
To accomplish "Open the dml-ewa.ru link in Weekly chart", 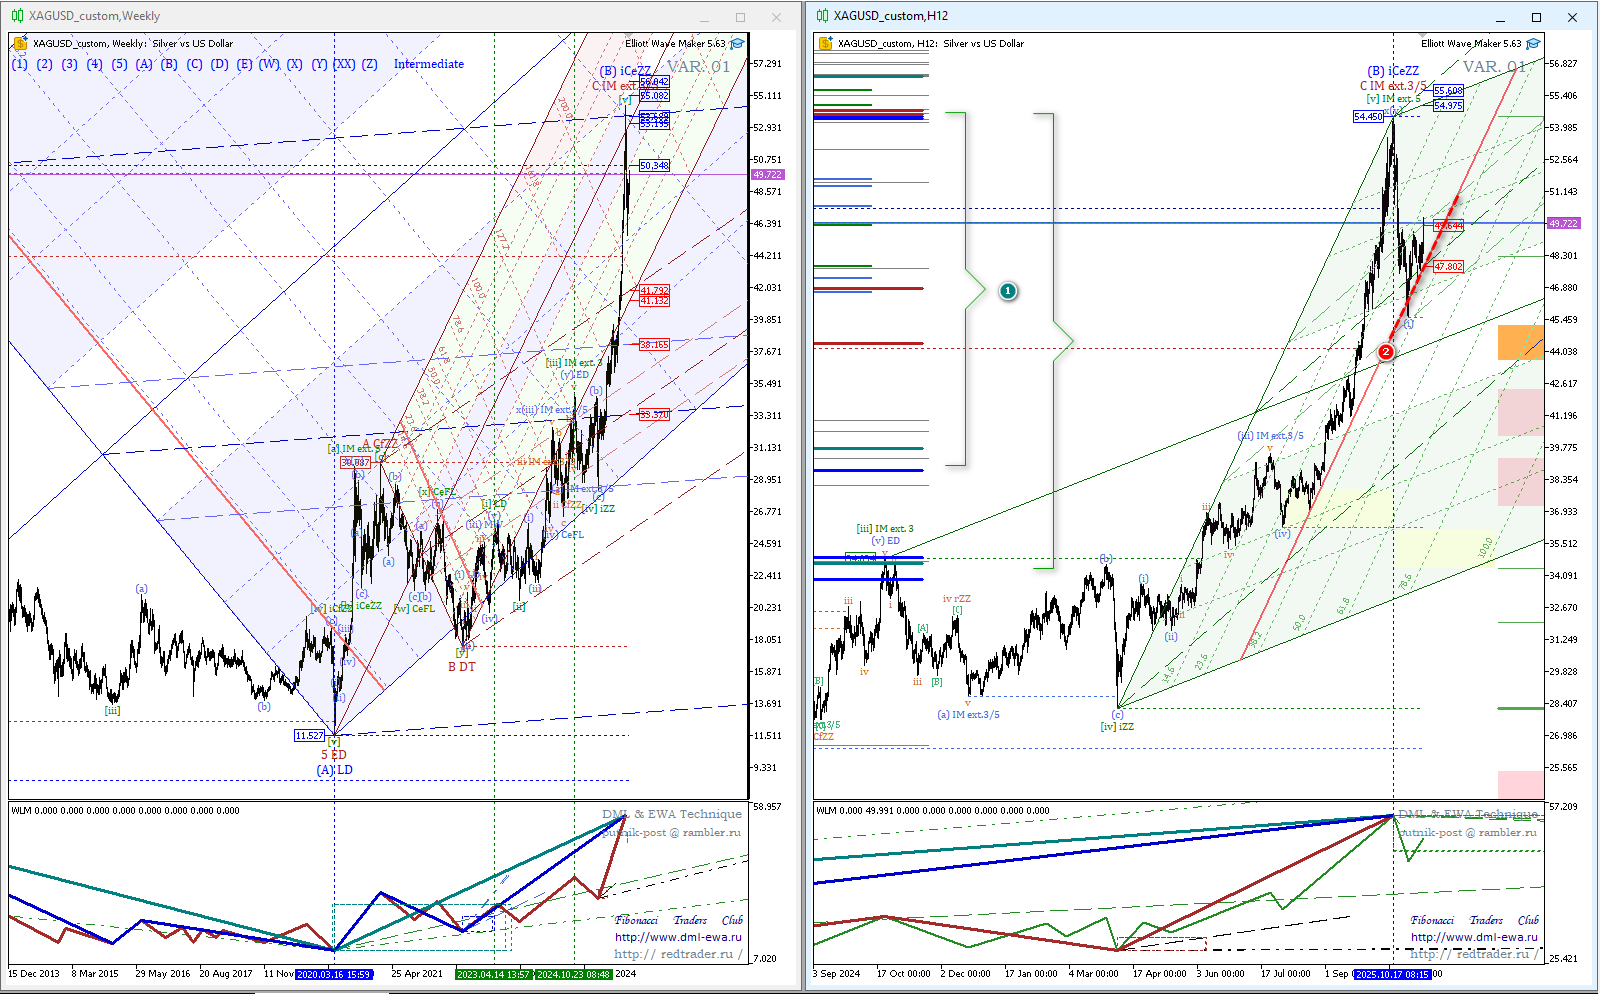I will (x=678, y=937).
